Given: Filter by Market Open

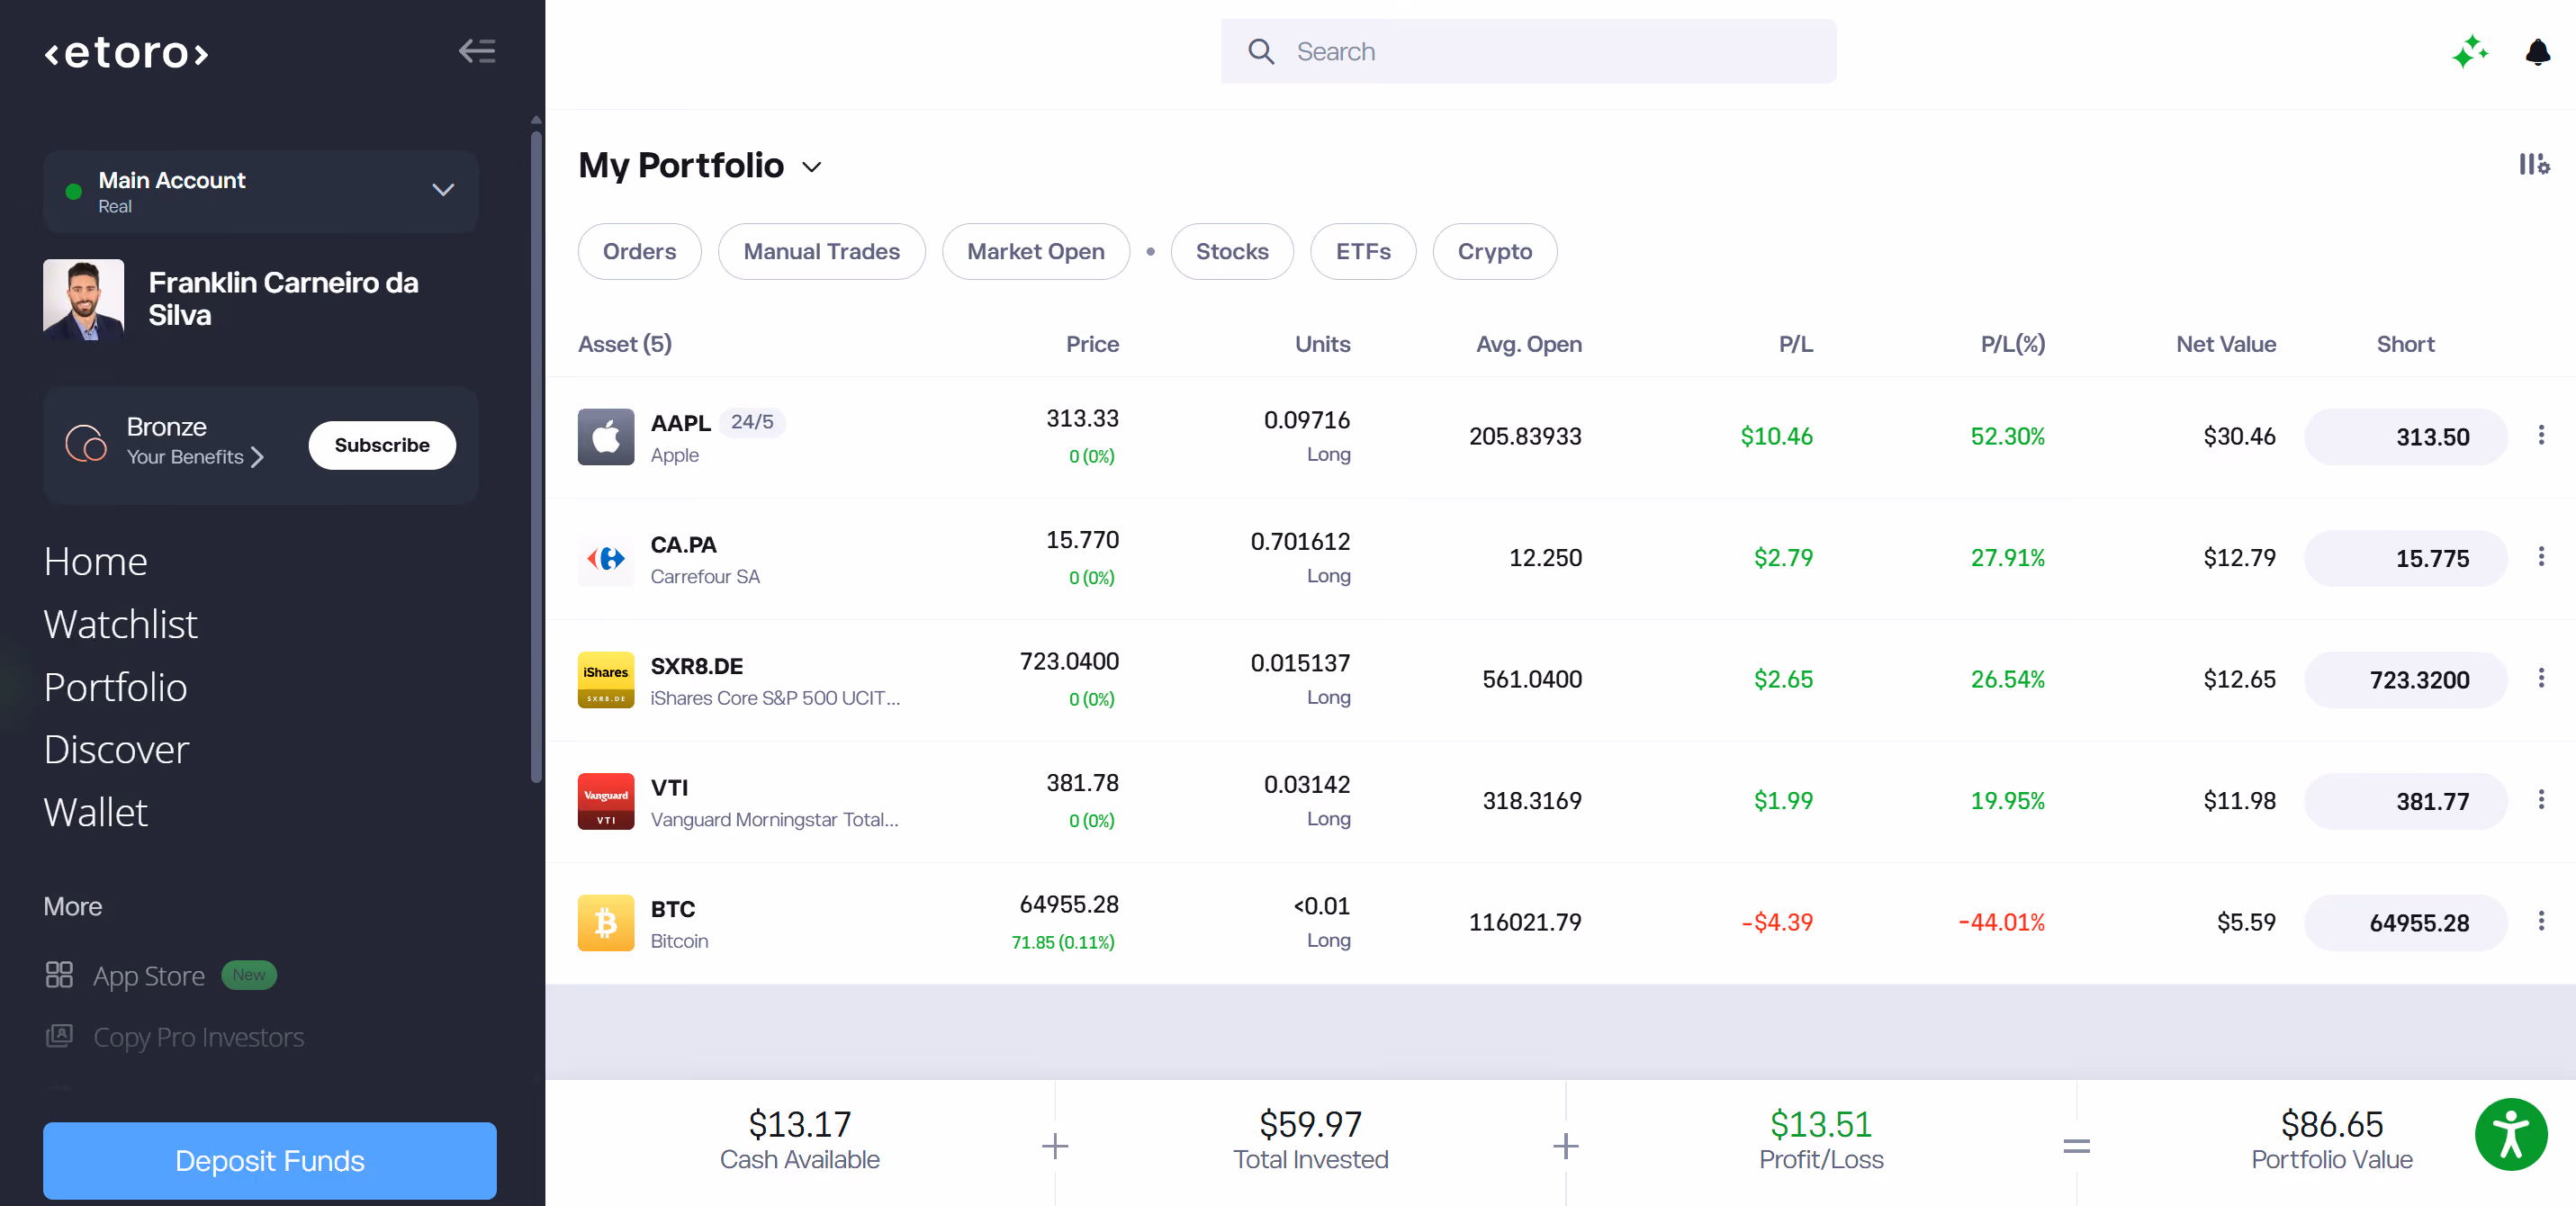Looking at the screenshot, I should point(1035,252).
